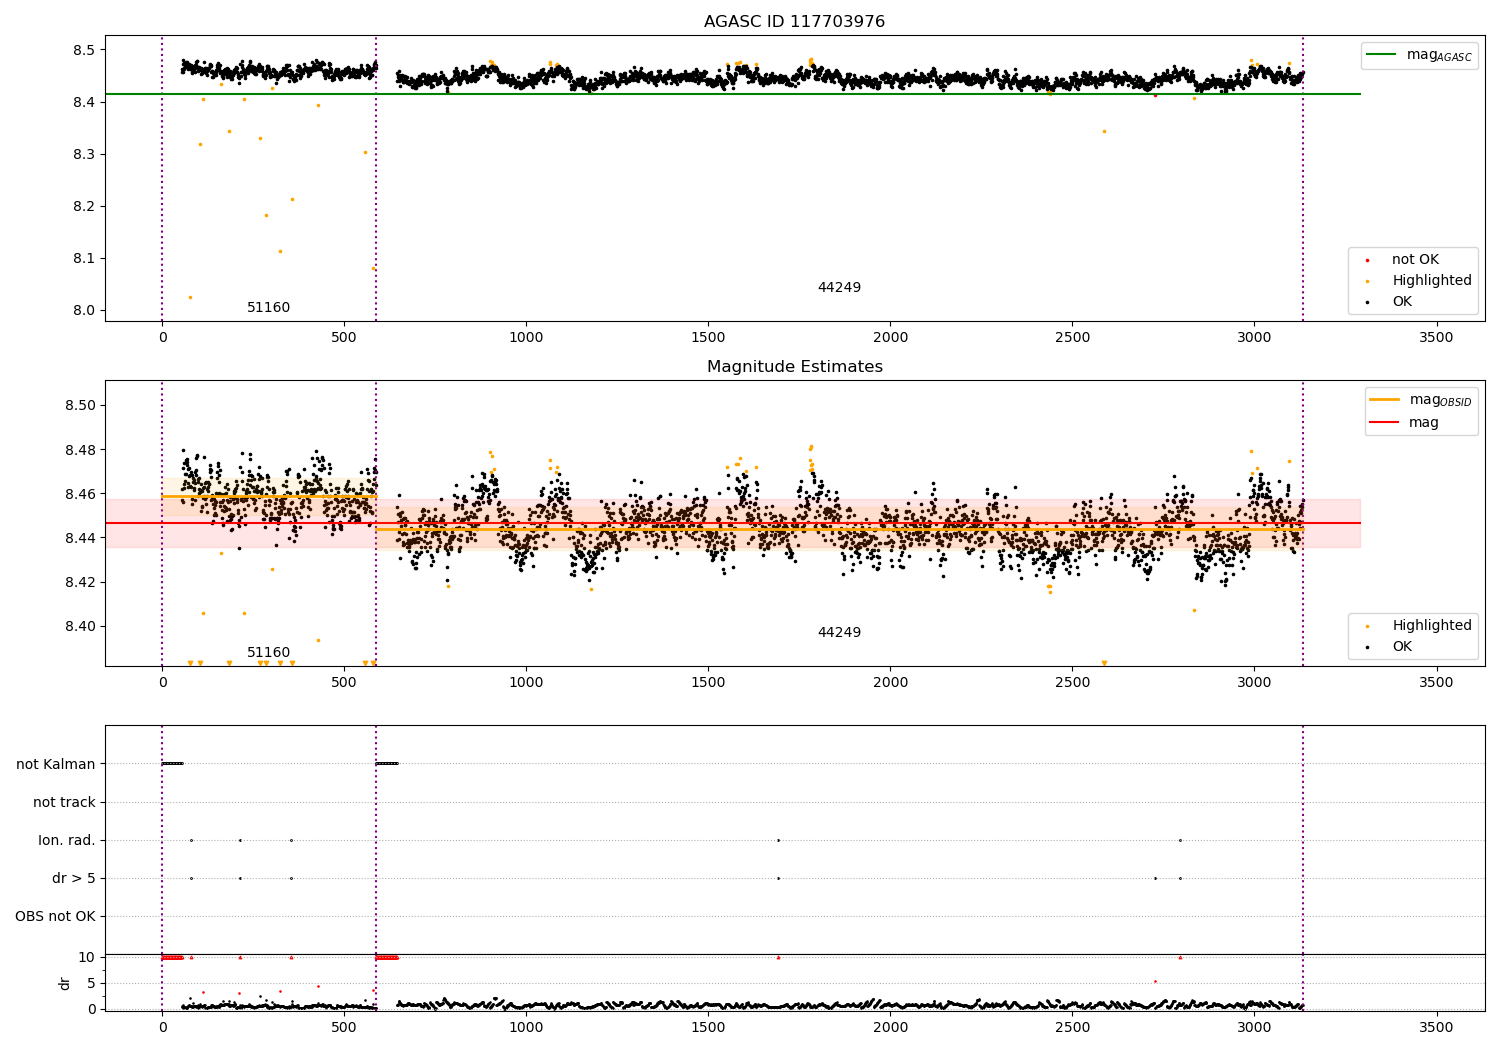Click the 44249 label in Magnitude Estimates plot
The height and width of the screenshot is (1050, 1500).
coord(839,632)
